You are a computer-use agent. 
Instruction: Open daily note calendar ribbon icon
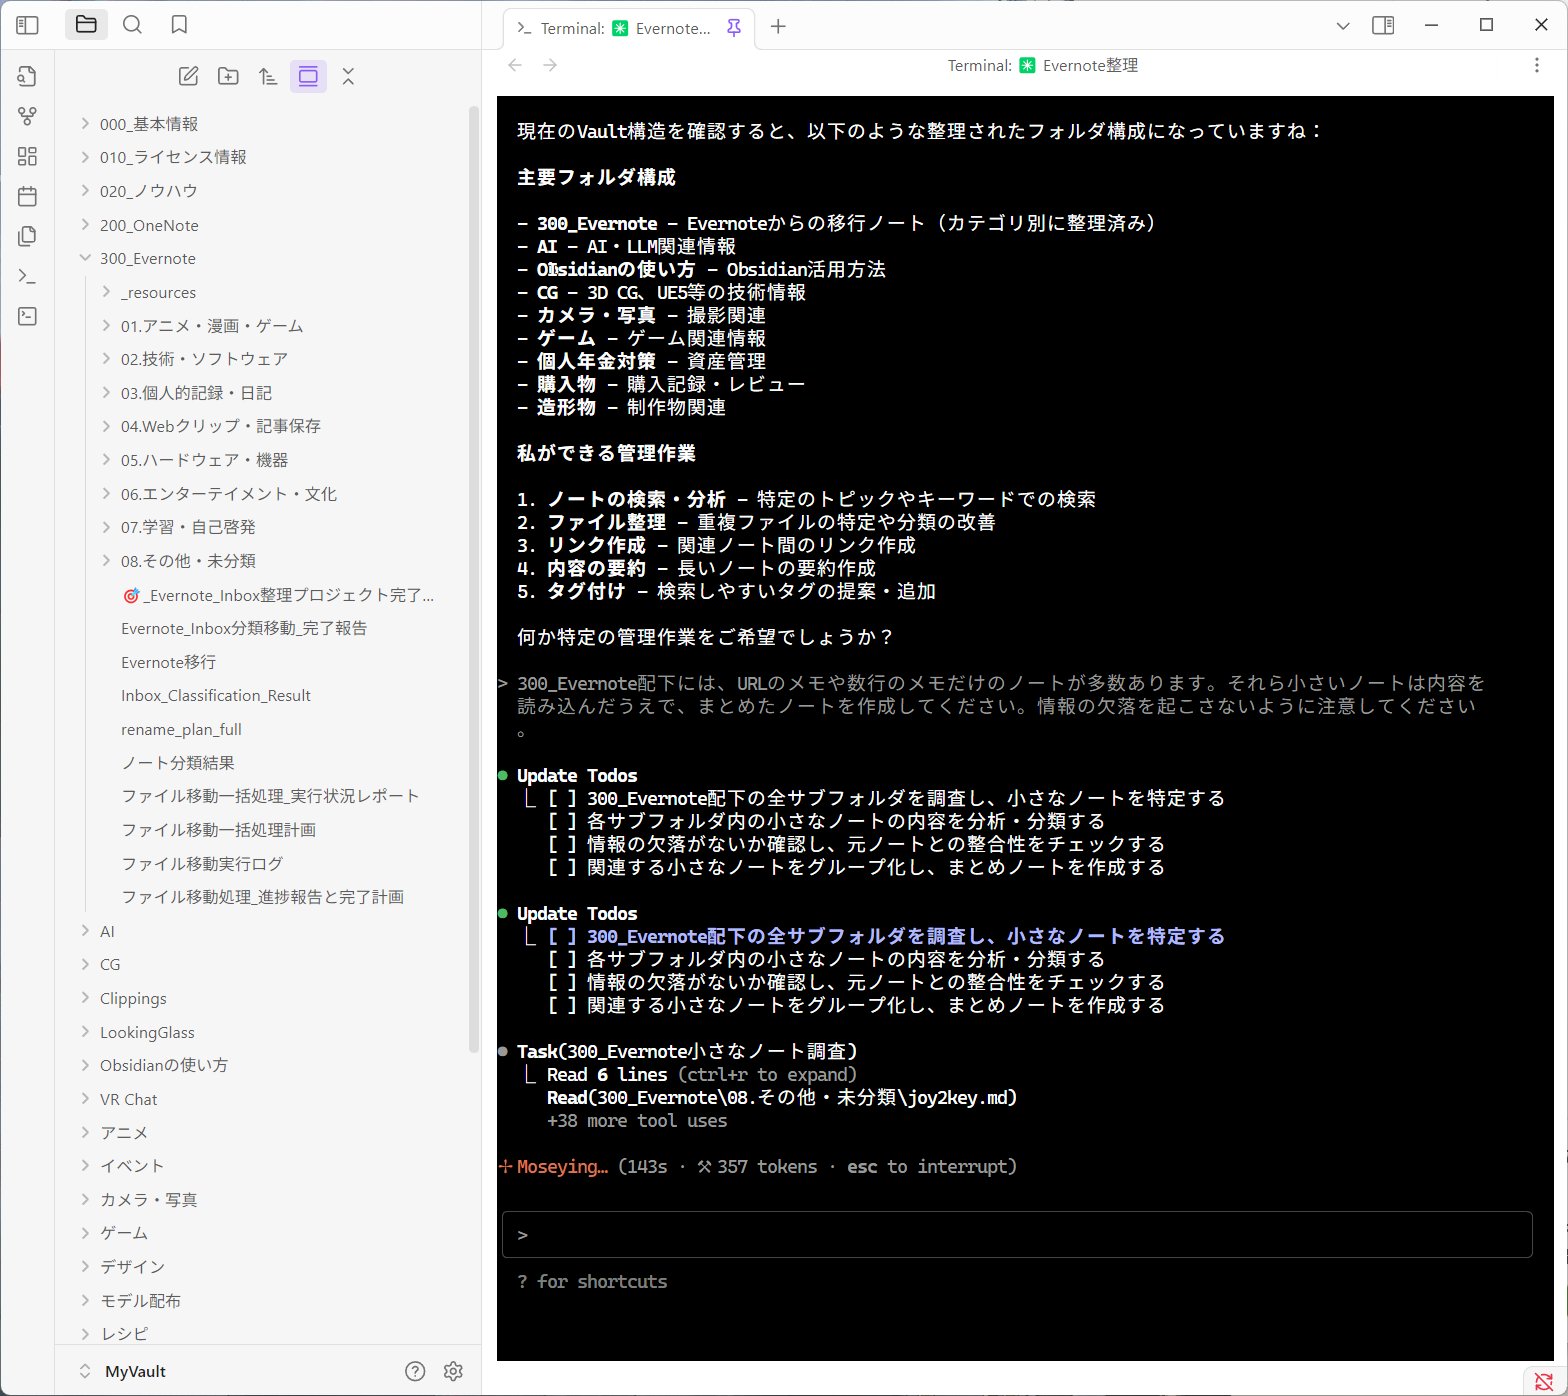(28, 196)
